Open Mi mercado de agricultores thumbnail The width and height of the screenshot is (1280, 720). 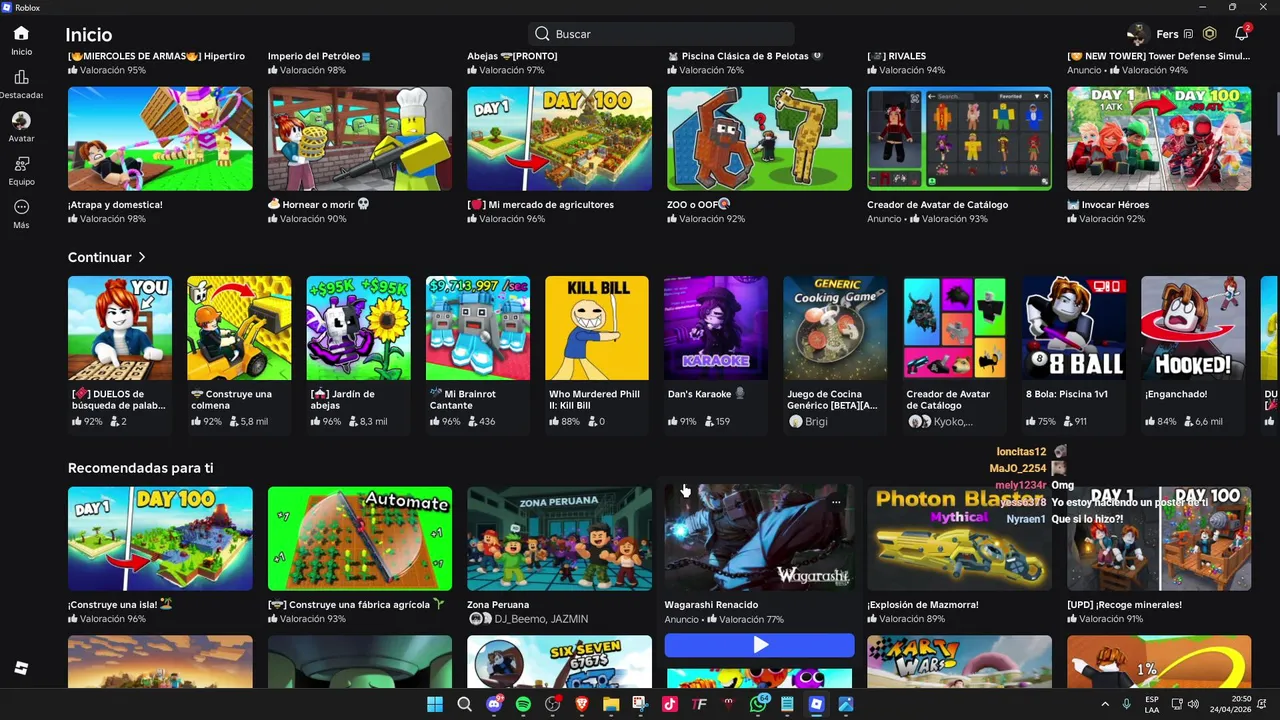click(559, 138)
